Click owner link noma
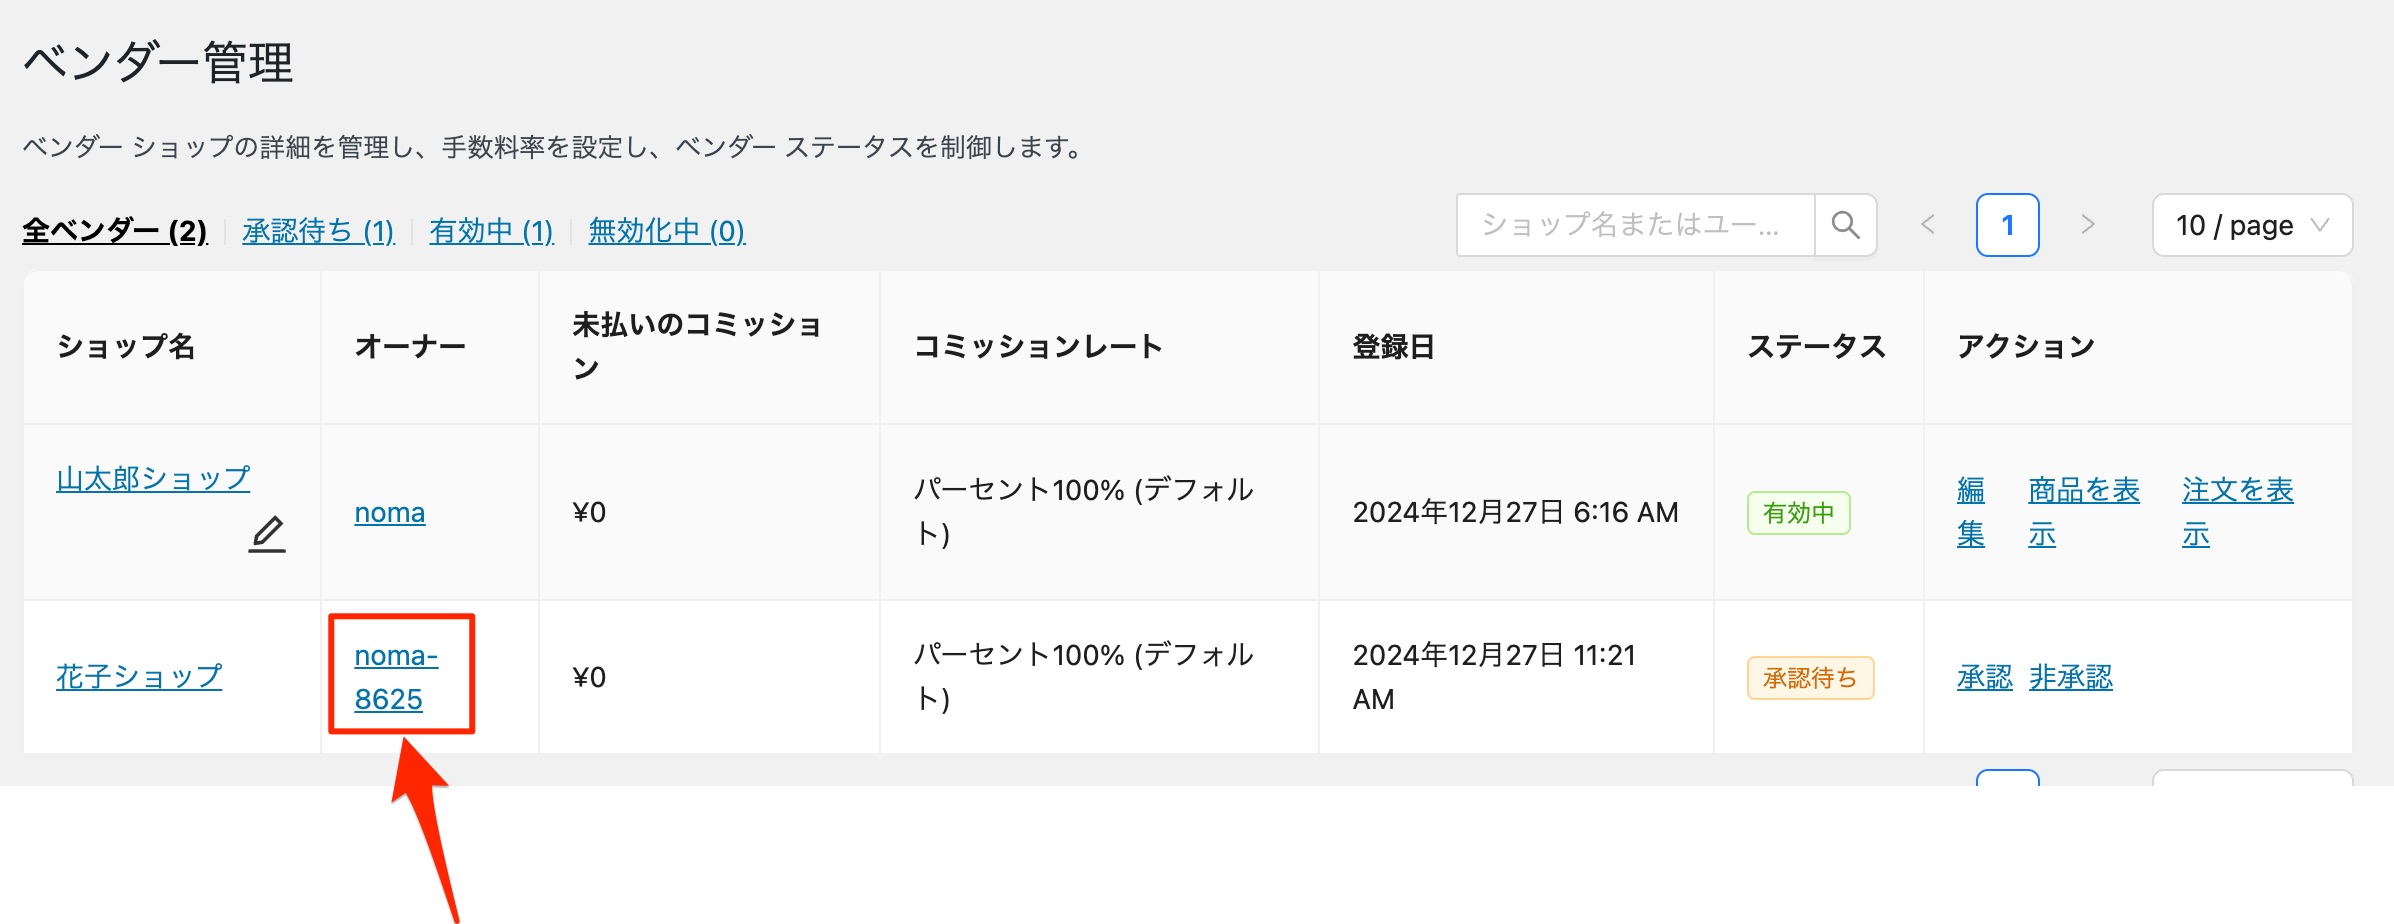The width and height of the screenshot is (2394, 924). pos(390,513)
